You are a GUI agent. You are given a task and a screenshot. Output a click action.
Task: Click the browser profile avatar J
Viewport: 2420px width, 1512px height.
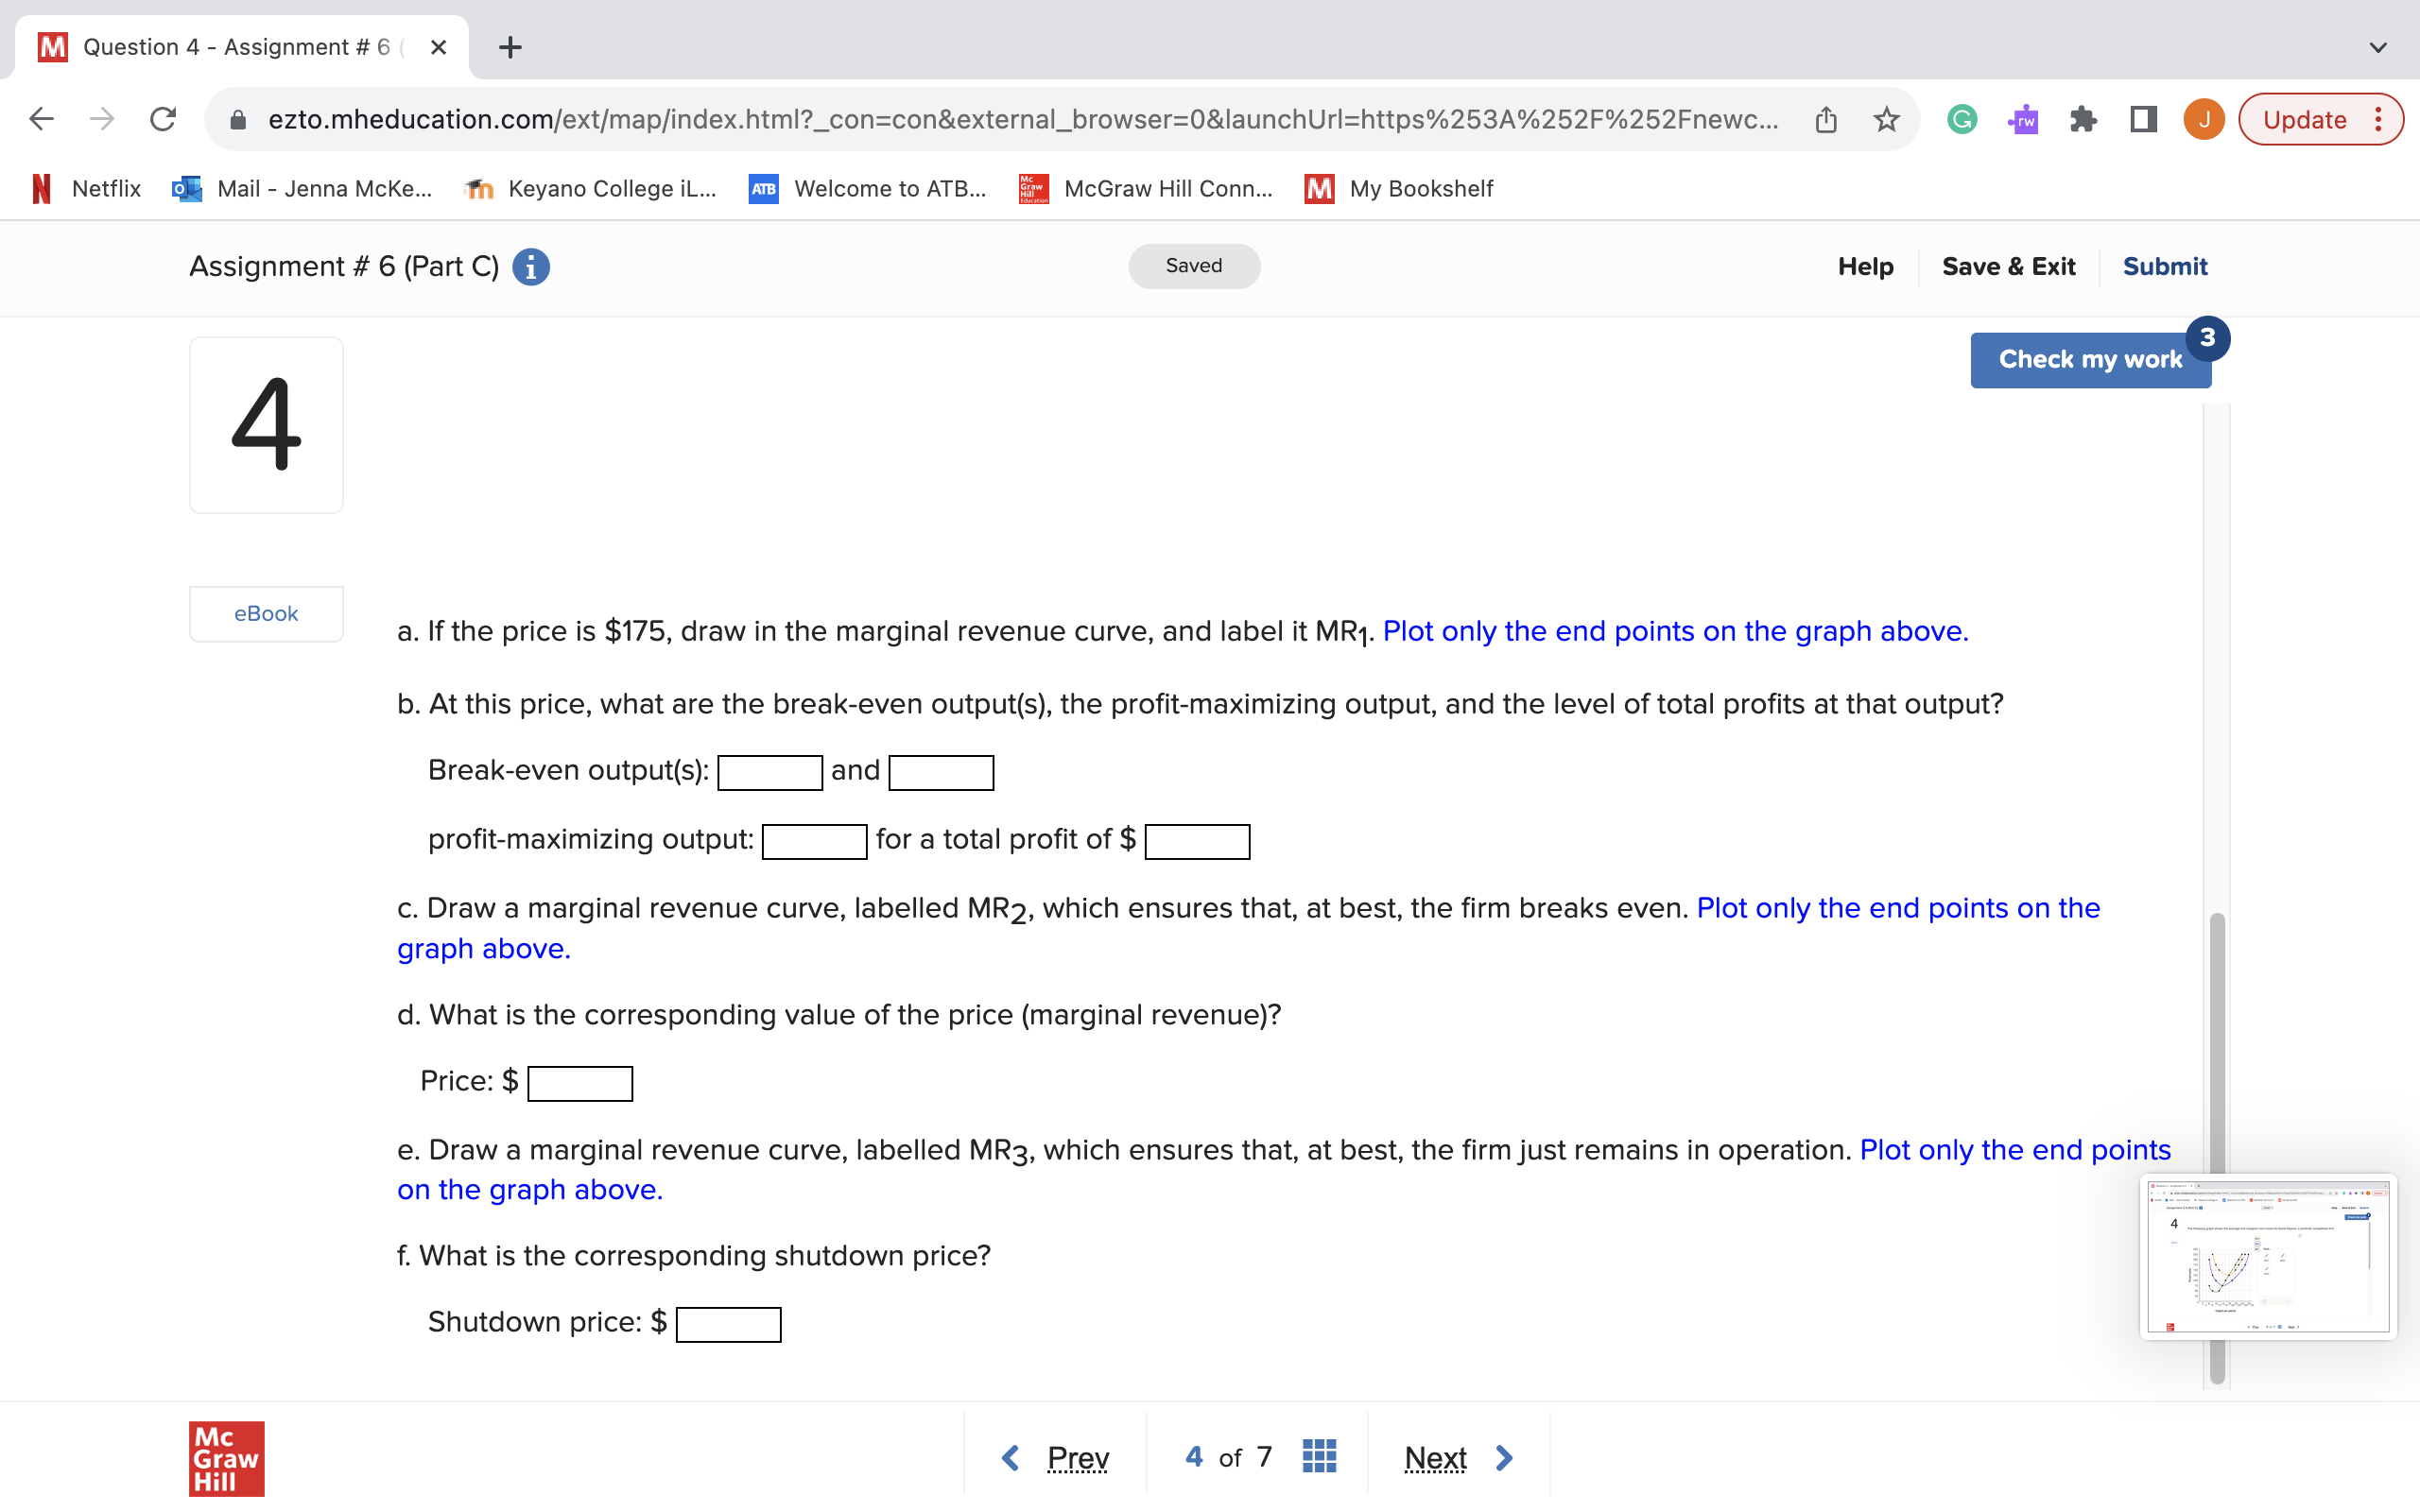coord(2203,118)
